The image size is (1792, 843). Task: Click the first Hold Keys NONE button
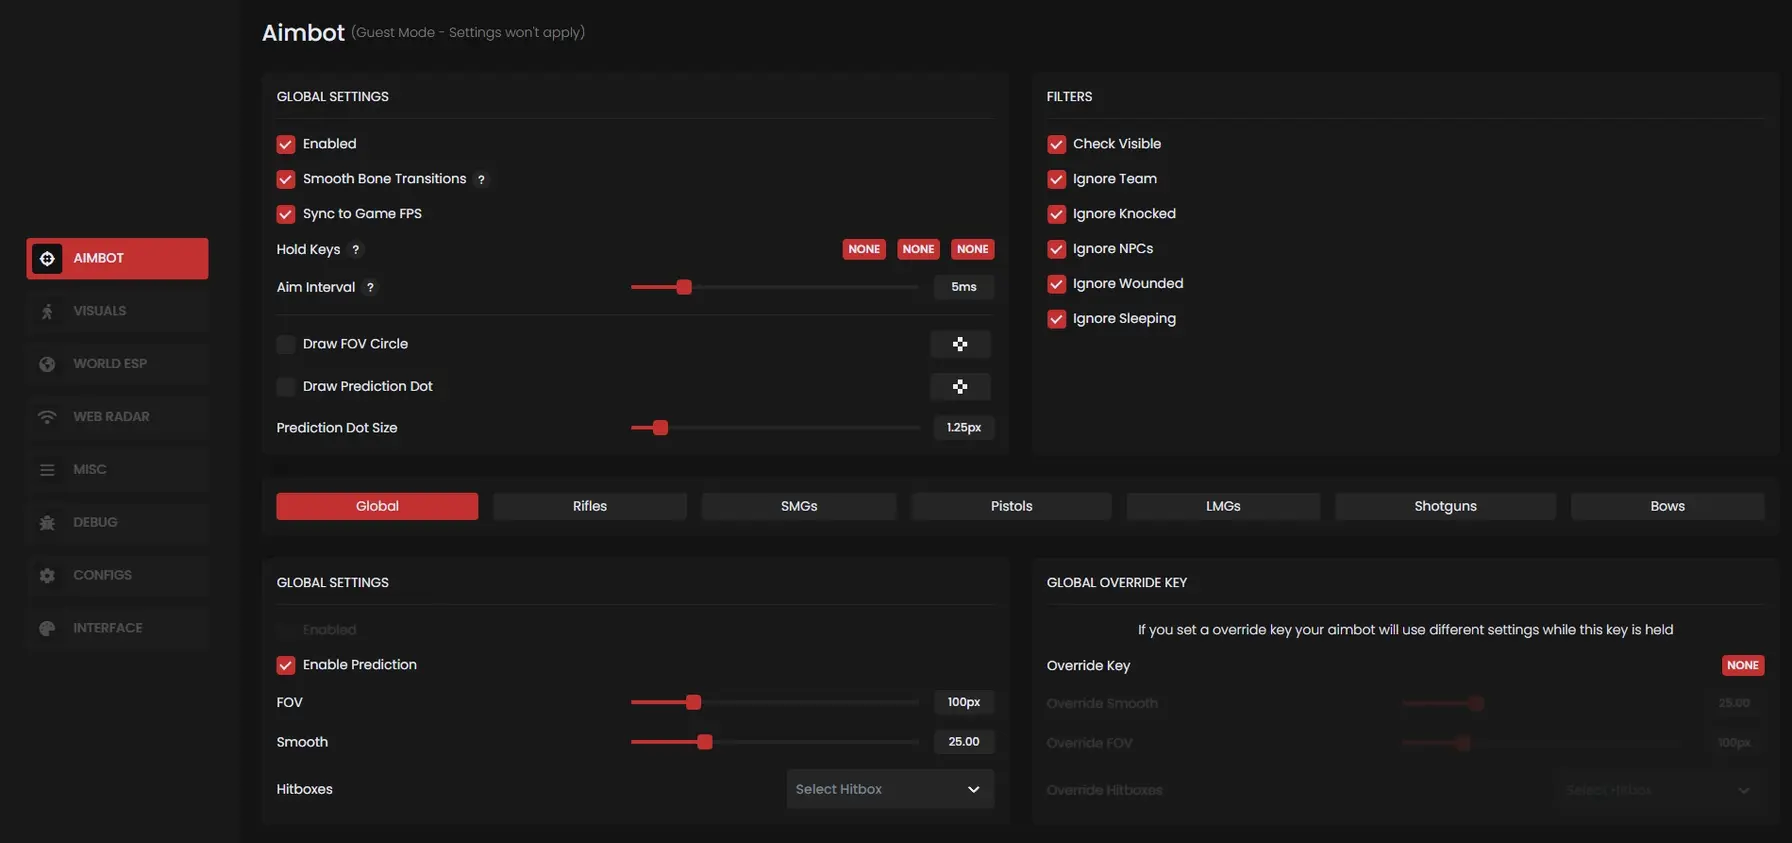click(x=864, y=249)
